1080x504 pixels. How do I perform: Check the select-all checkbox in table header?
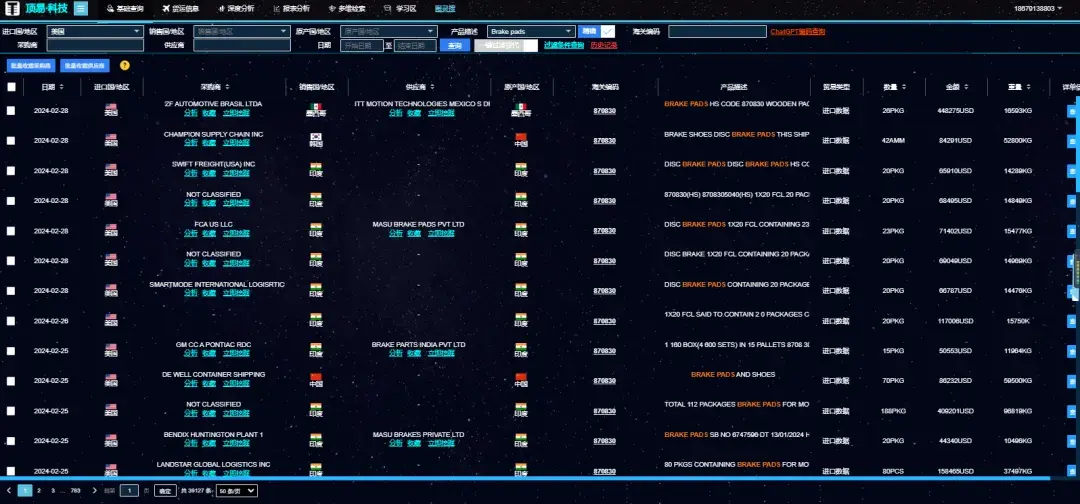click(11, 87)
